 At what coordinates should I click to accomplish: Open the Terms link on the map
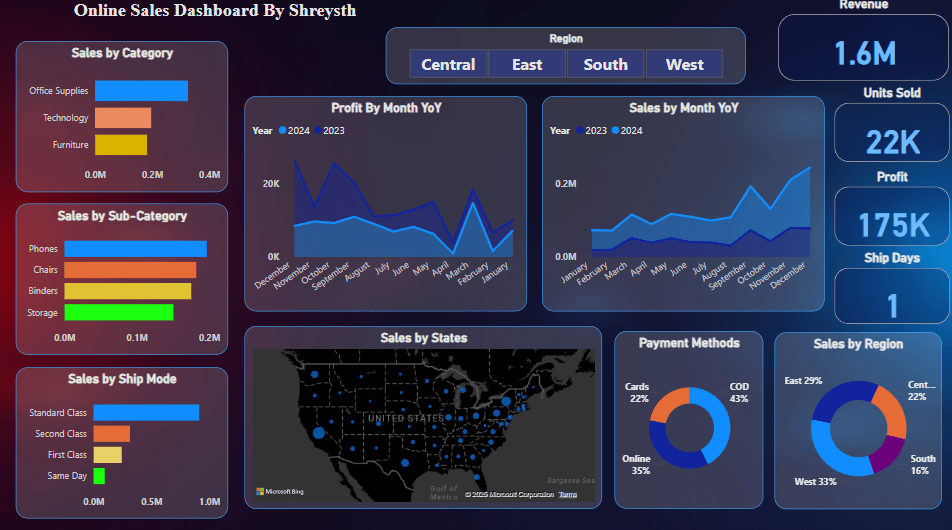click(x=568, y=495)
